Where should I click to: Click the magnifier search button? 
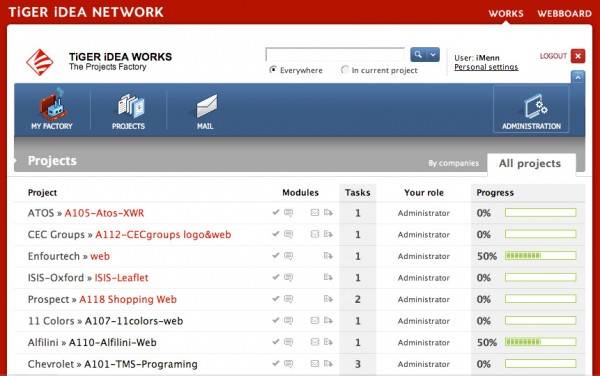click(418, 55)
